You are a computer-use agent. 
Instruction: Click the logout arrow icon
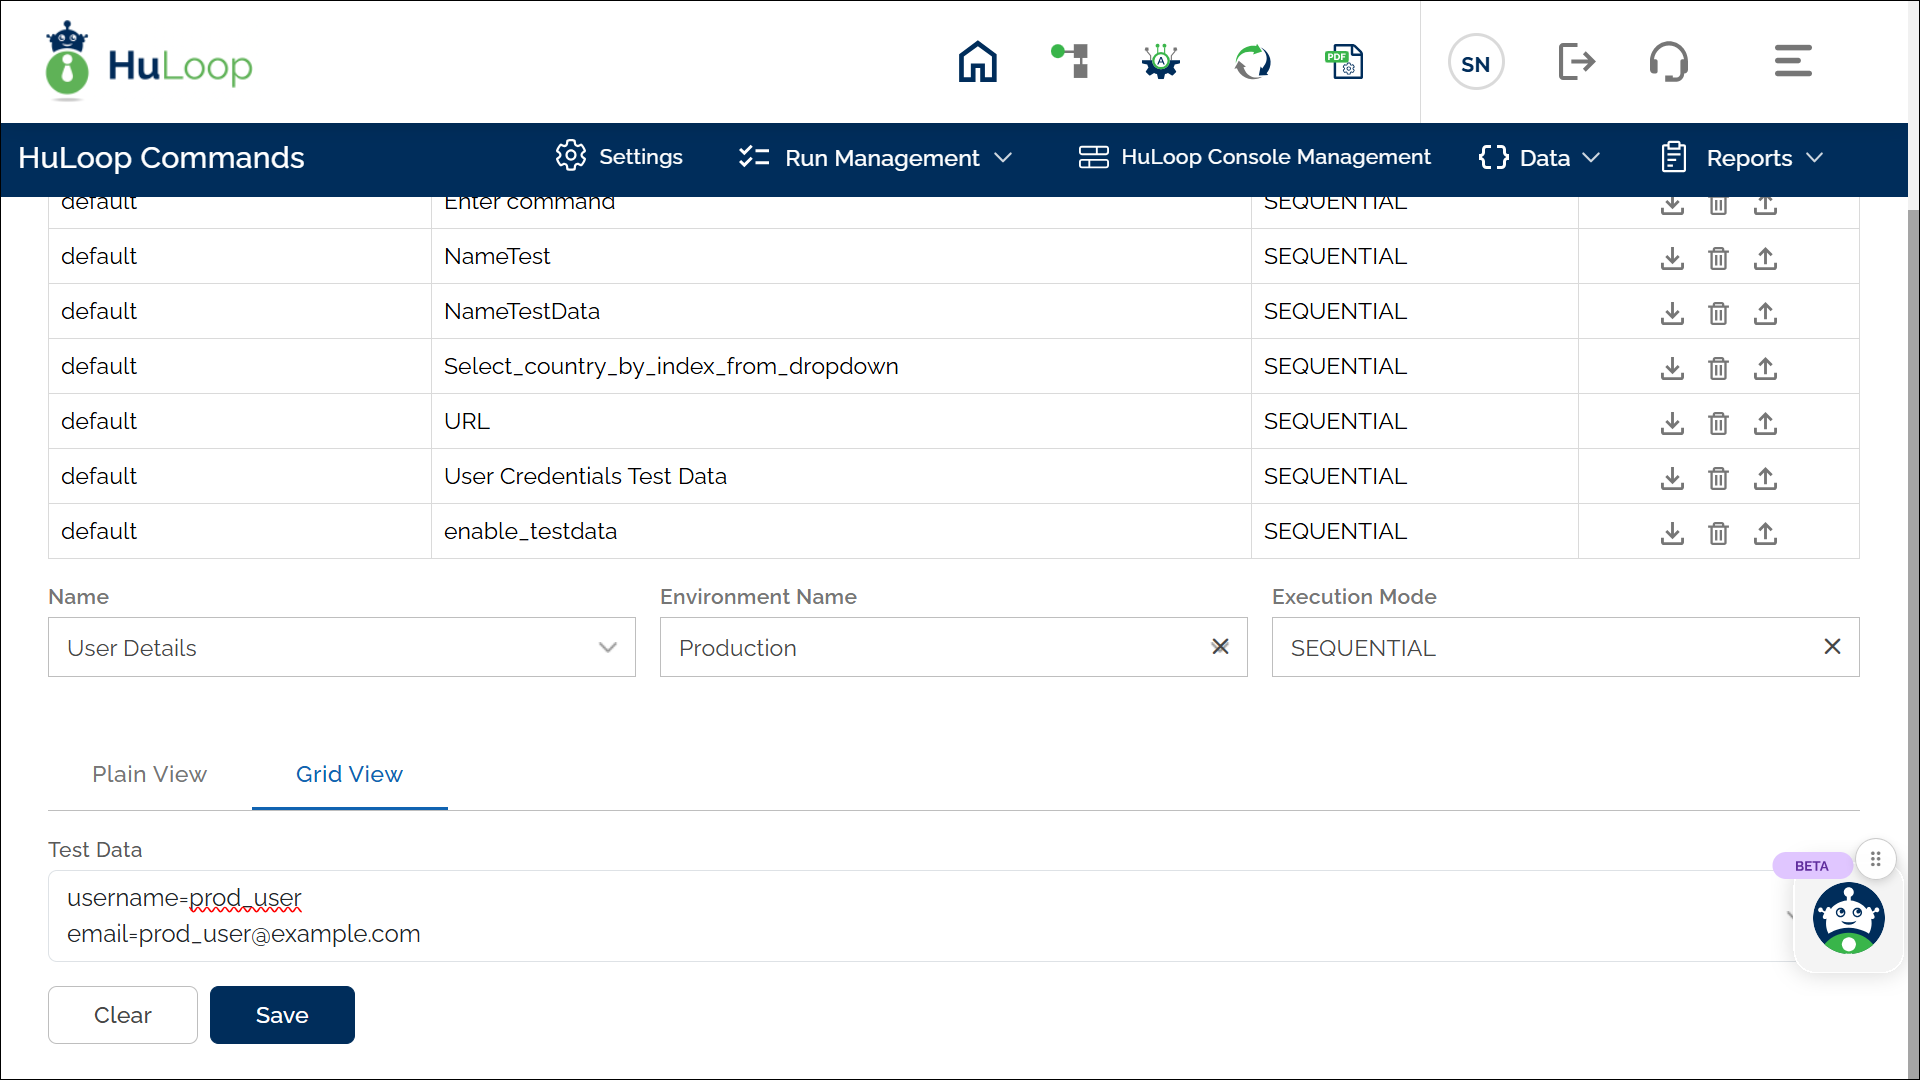coord(1576,62)
